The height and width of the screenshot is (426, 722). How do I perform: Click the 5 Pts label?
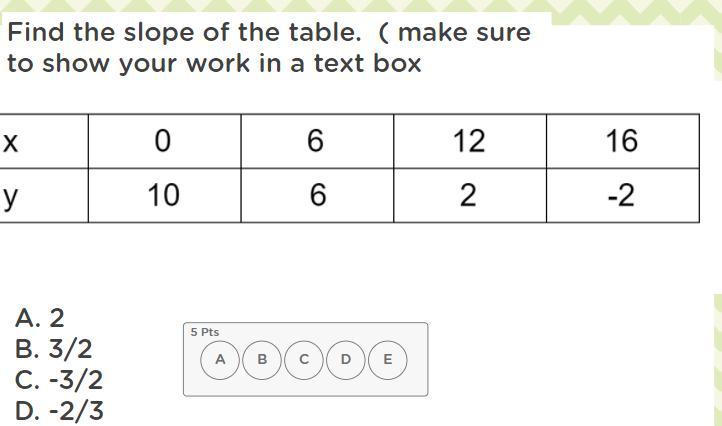204,332
